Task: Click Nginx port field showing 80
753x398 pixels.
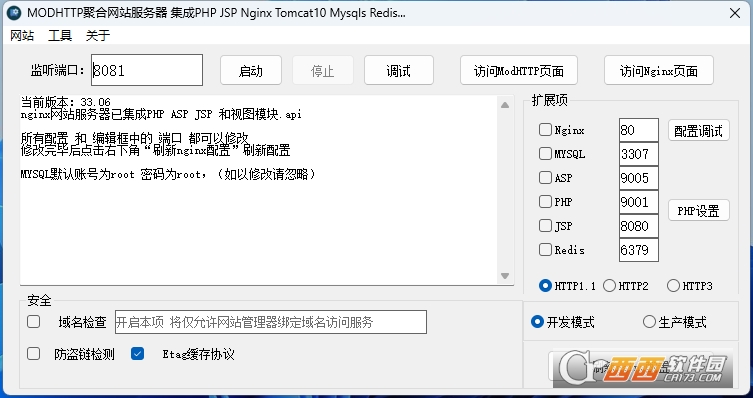Action: click(639, 130)
